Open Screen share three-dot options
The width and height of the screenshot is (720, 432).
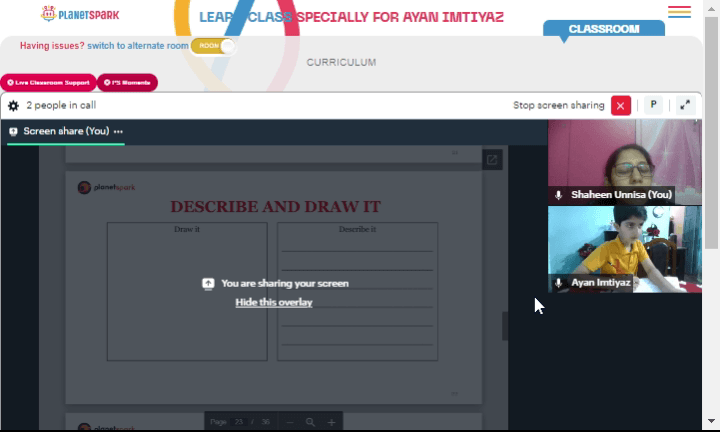pyautogui.click(x=118, y=131)
